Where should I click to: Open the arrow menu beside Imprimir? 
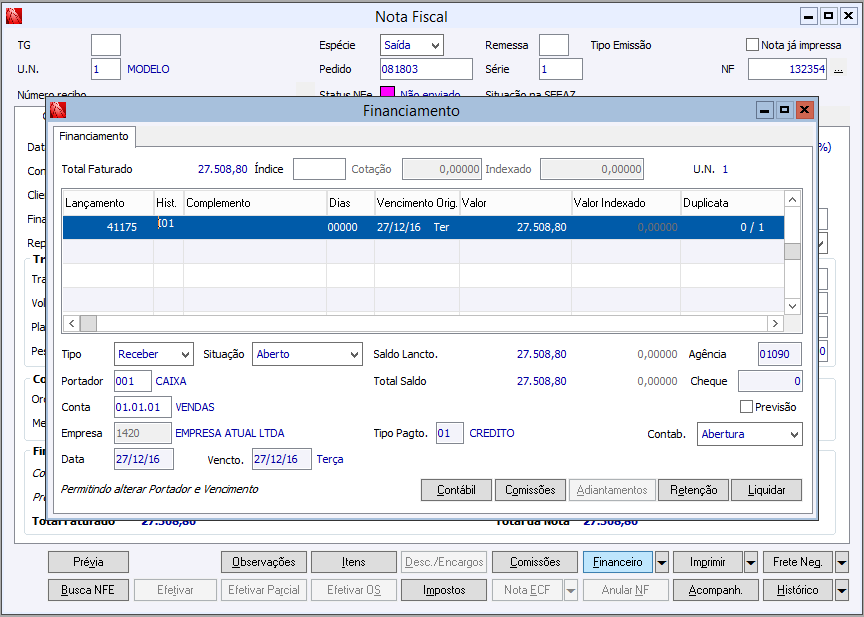(751, 562)
